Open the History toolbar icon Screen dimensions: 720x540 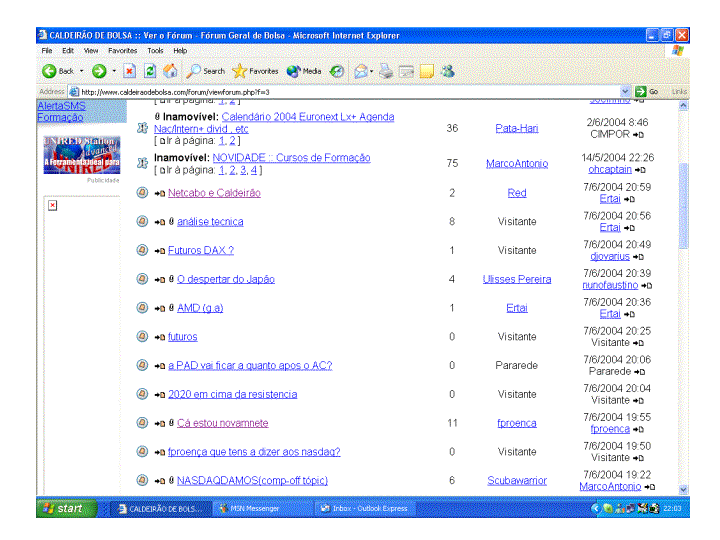click(x=338, y=71)
